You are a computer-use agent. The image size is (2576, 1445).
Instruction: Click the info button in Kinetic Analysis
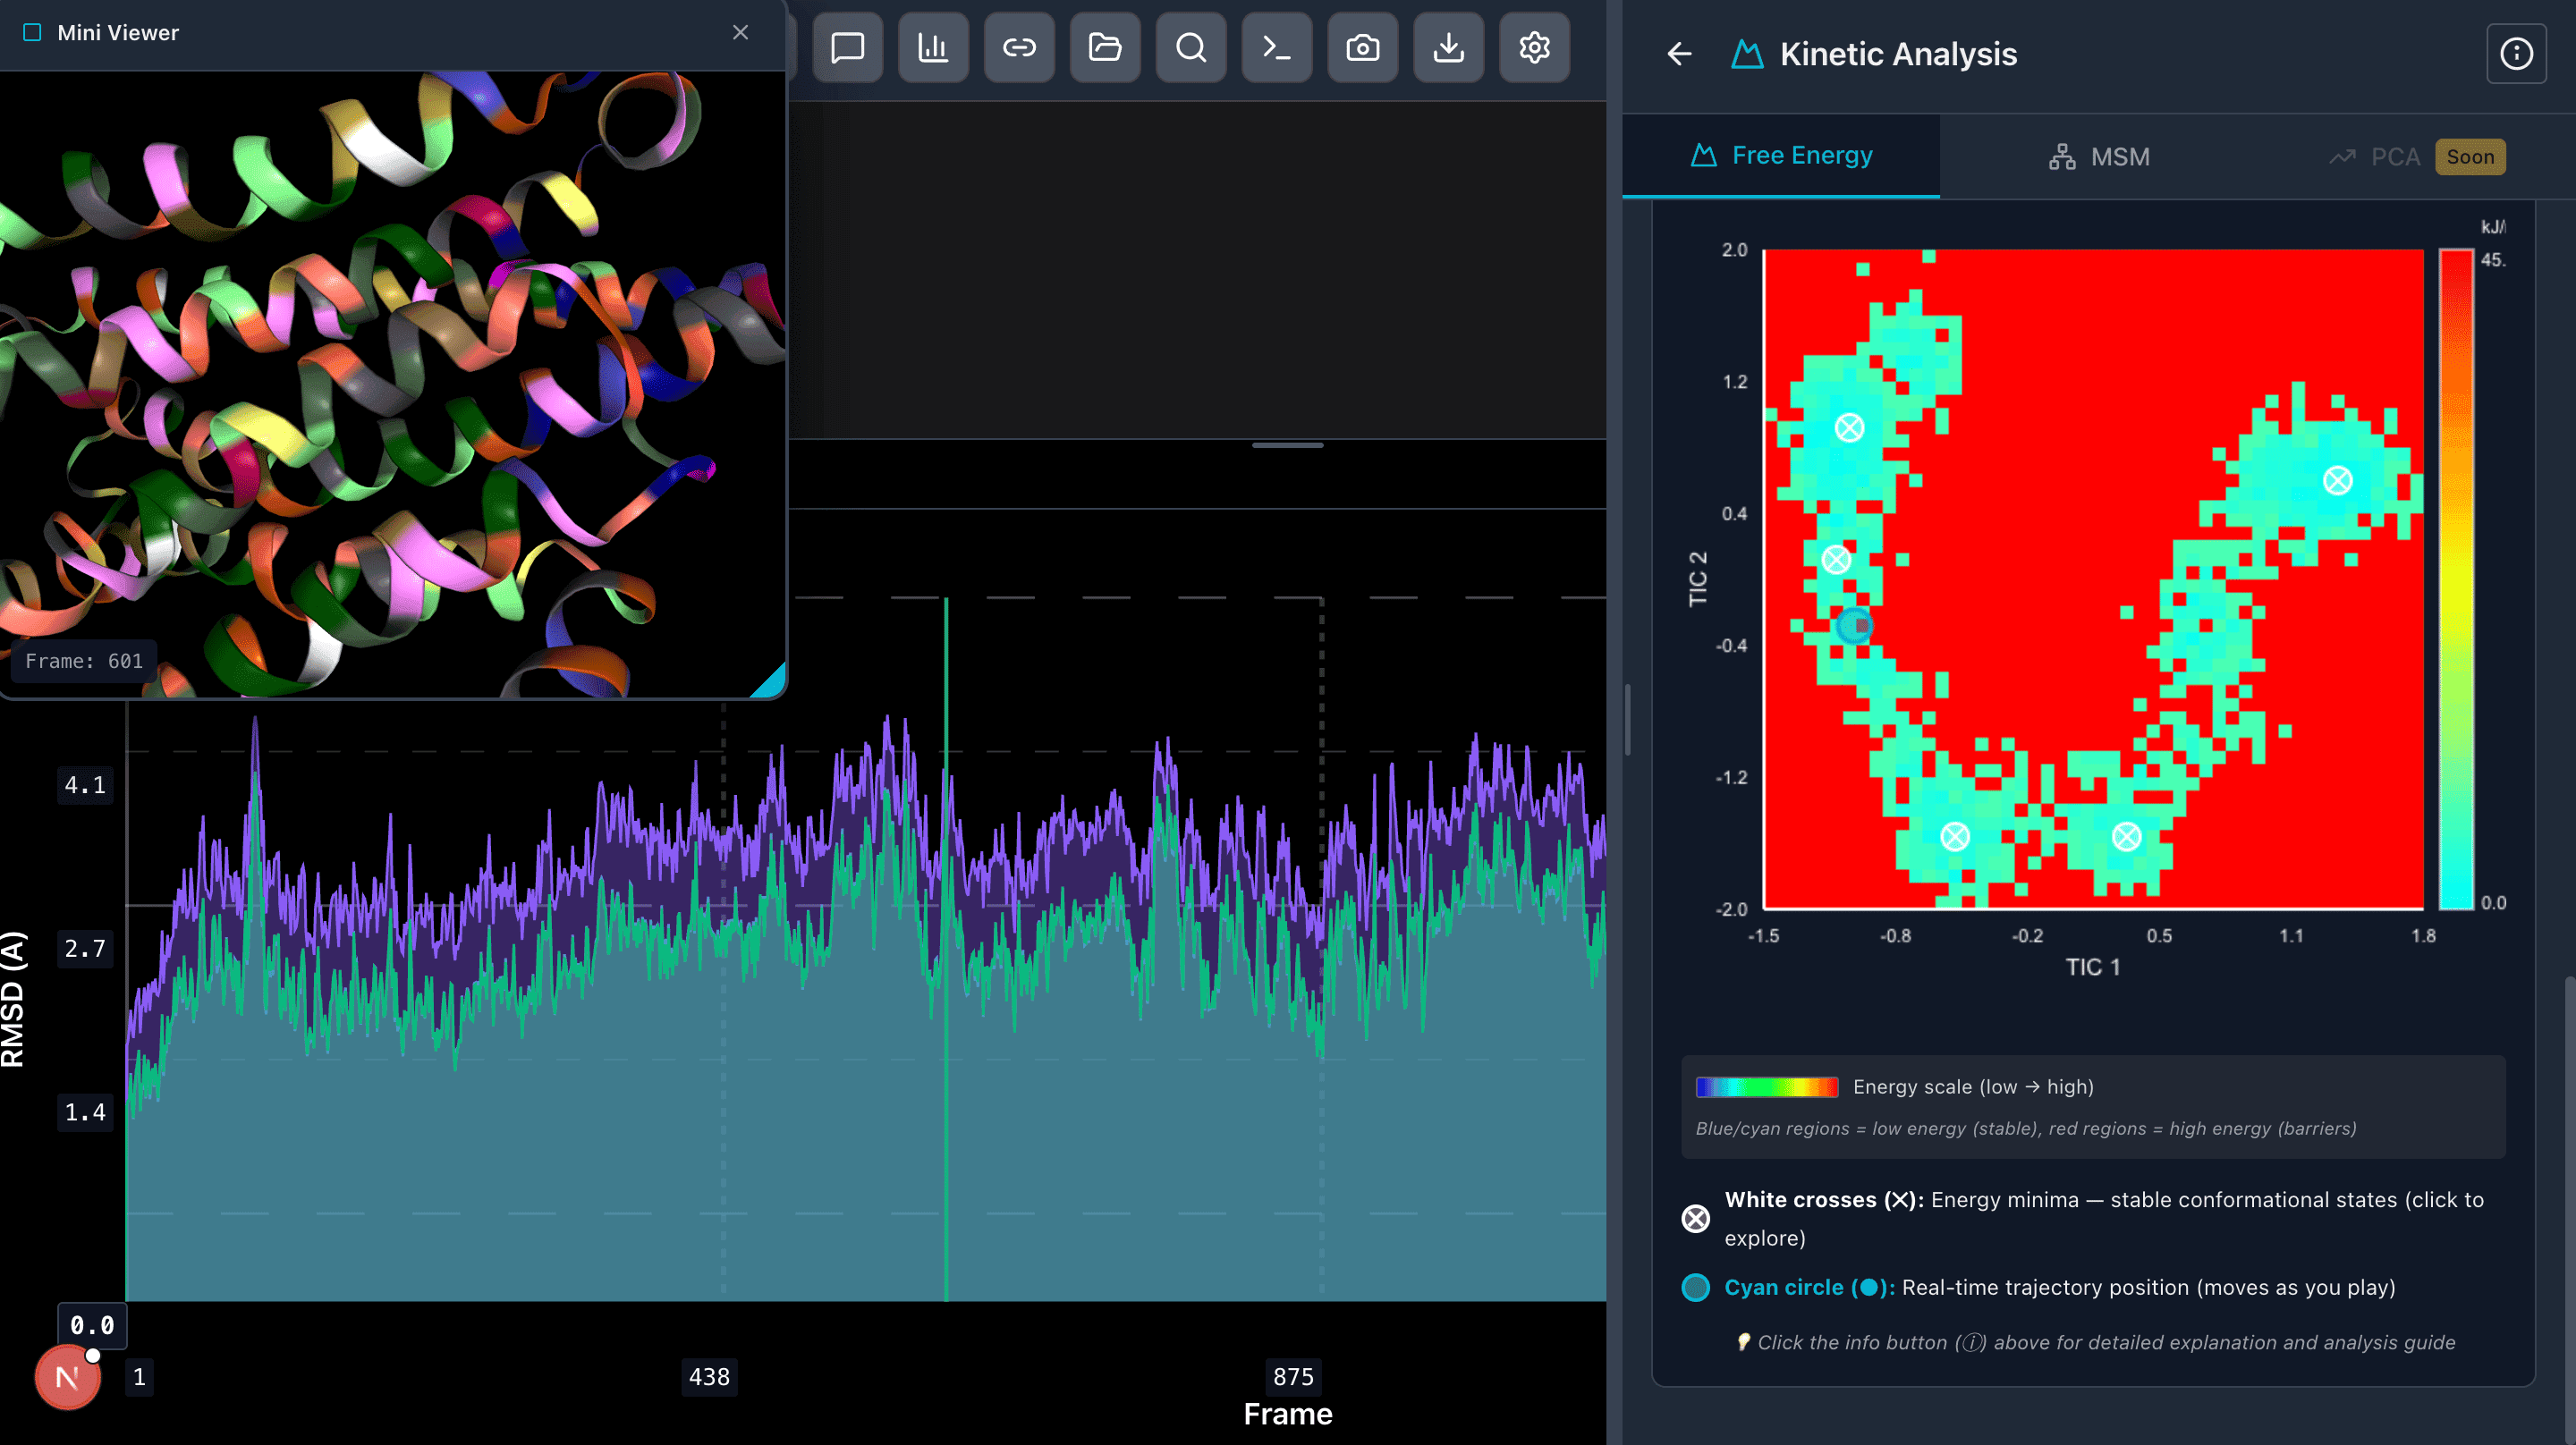tap(2516, 54)
